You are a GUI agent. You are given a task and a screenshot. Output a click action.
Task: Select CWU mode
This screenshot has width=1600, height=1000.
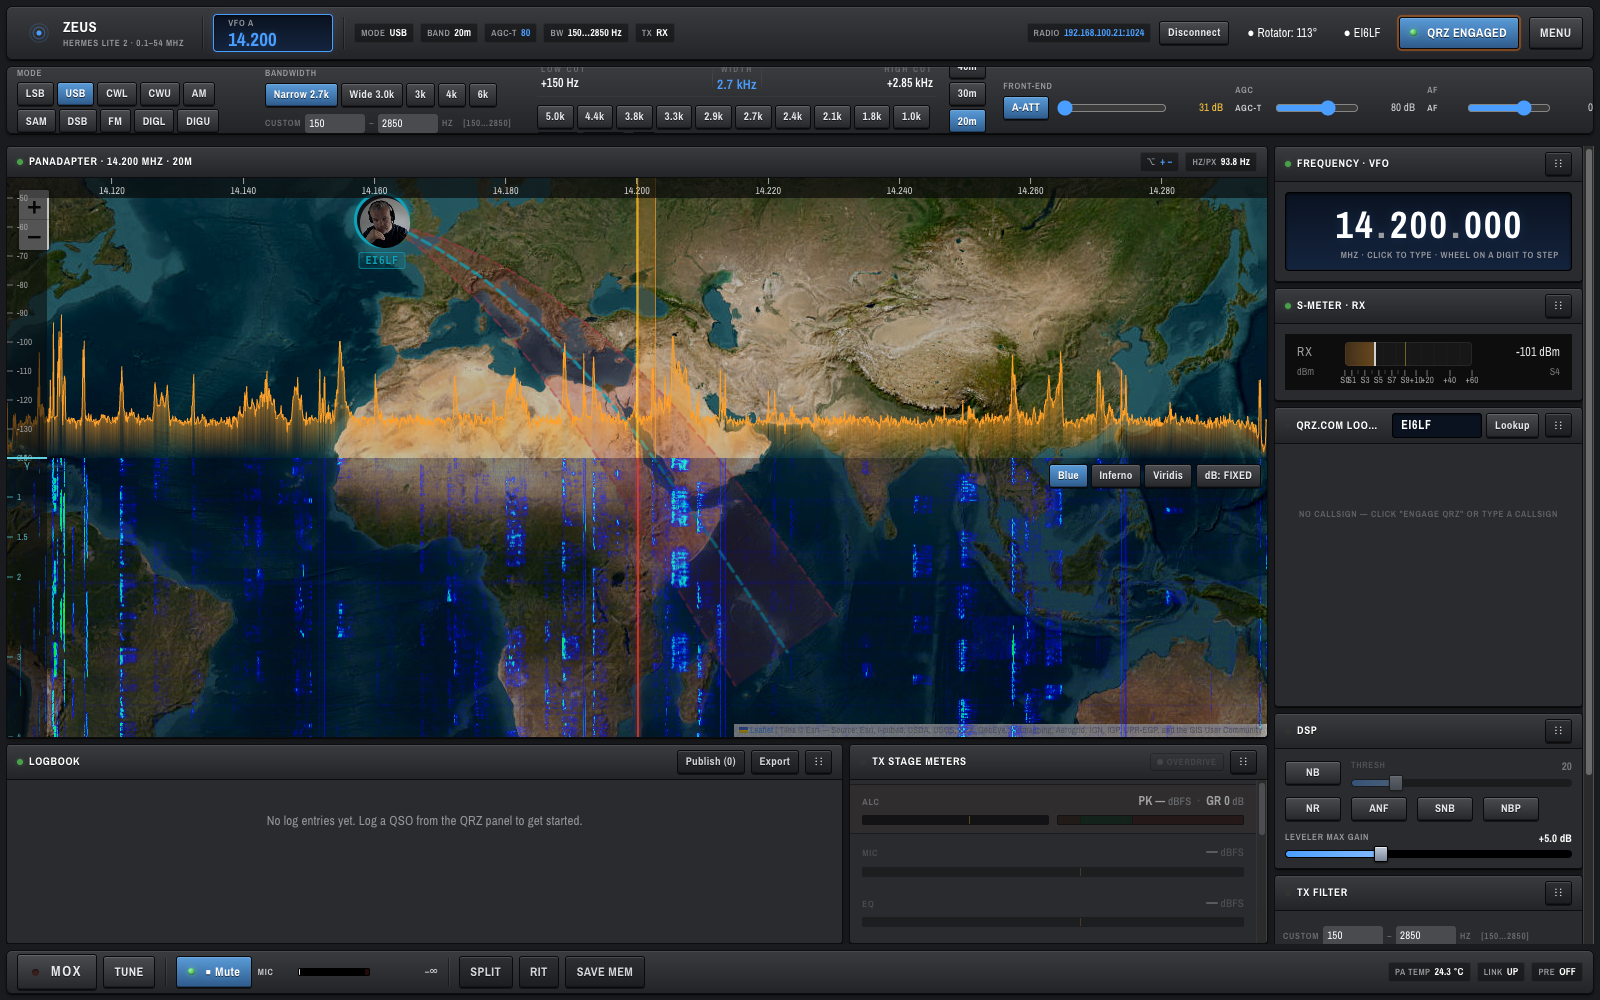click(x=159, y=94)
